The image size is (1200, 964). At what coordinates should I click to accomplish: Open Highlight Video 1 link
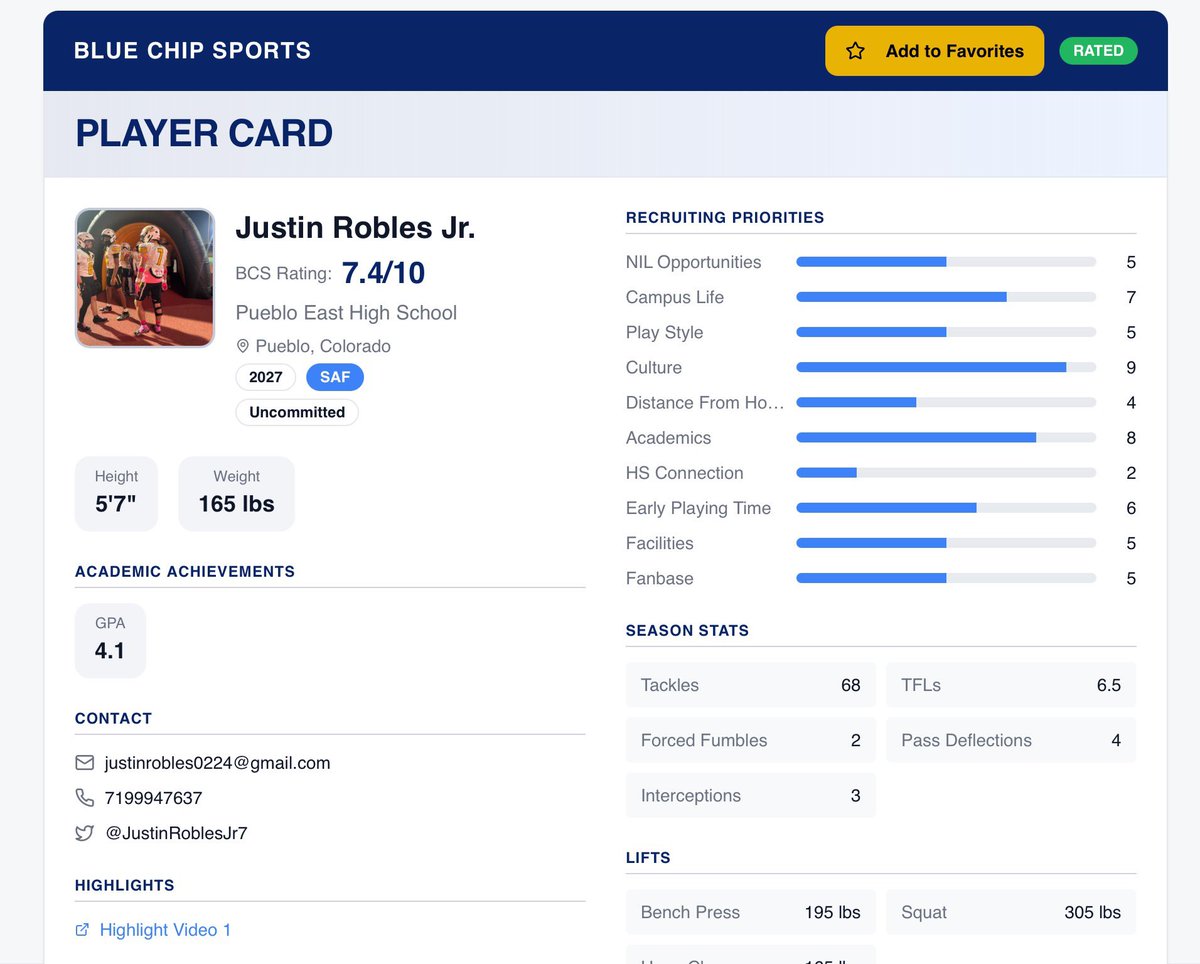click(165, 930)
